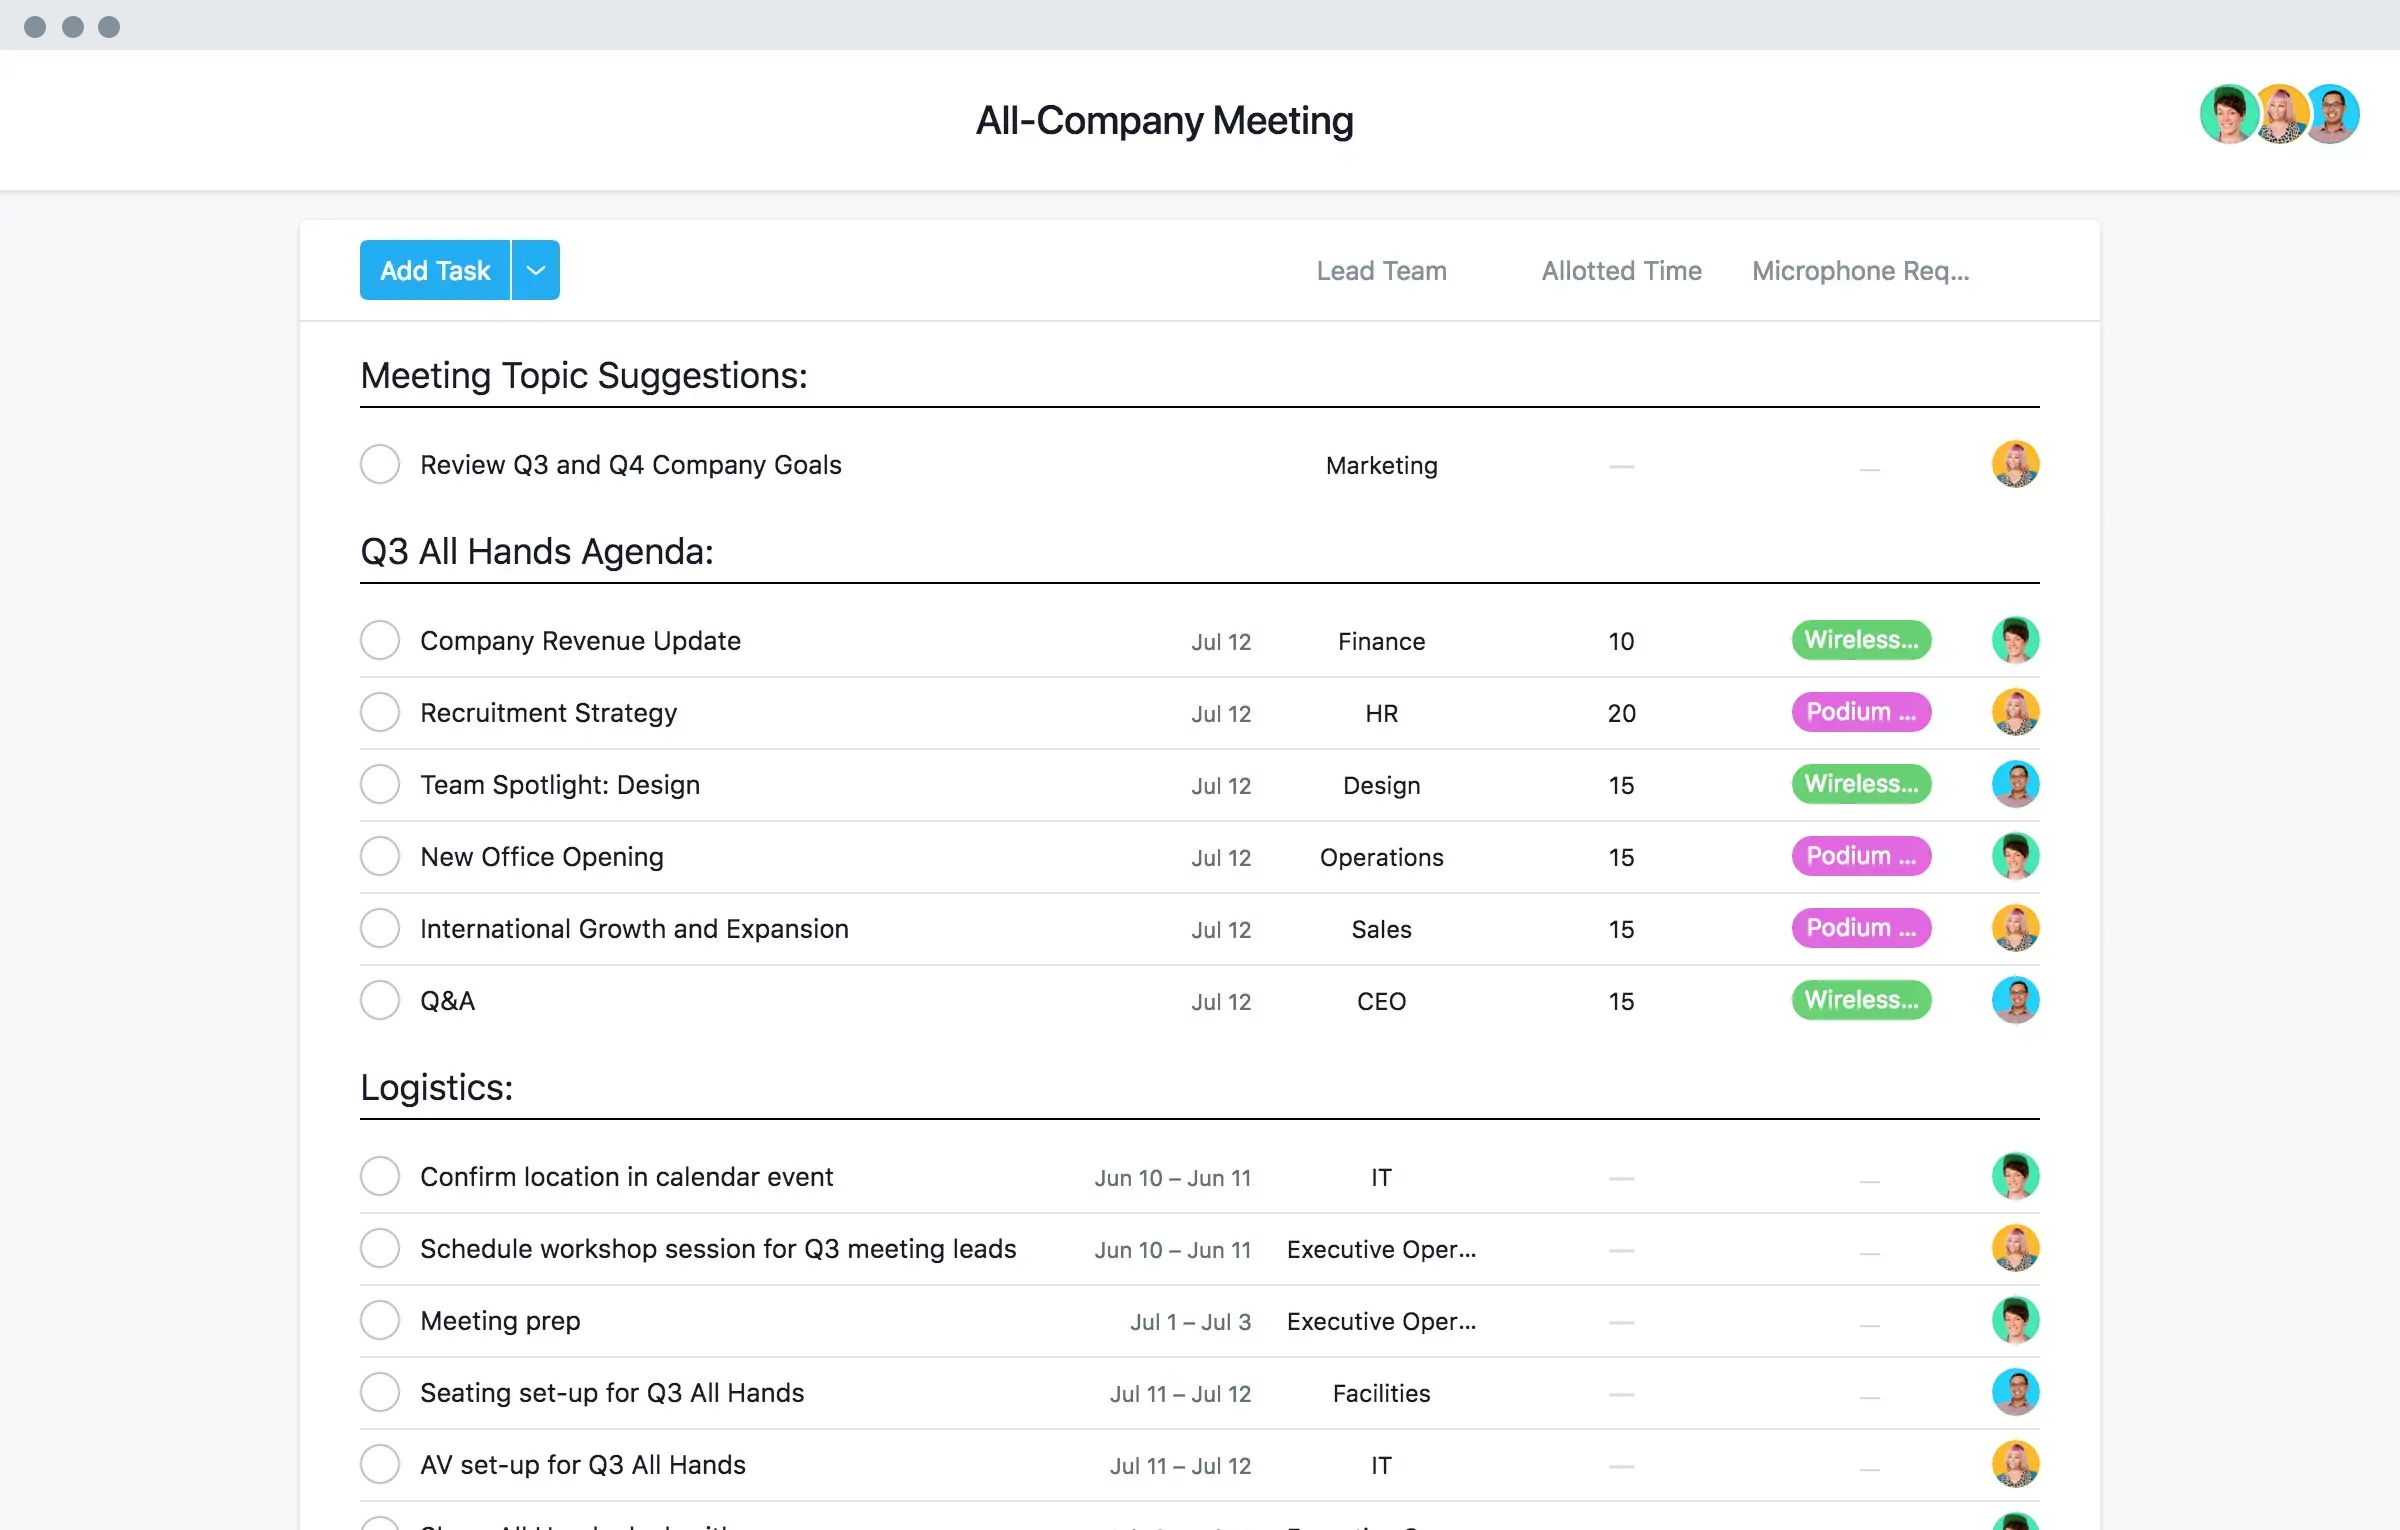The height and width of the screenshot is (1530, 2400).
Task: Click the Add Task button
Action: [x=434, y=269]
